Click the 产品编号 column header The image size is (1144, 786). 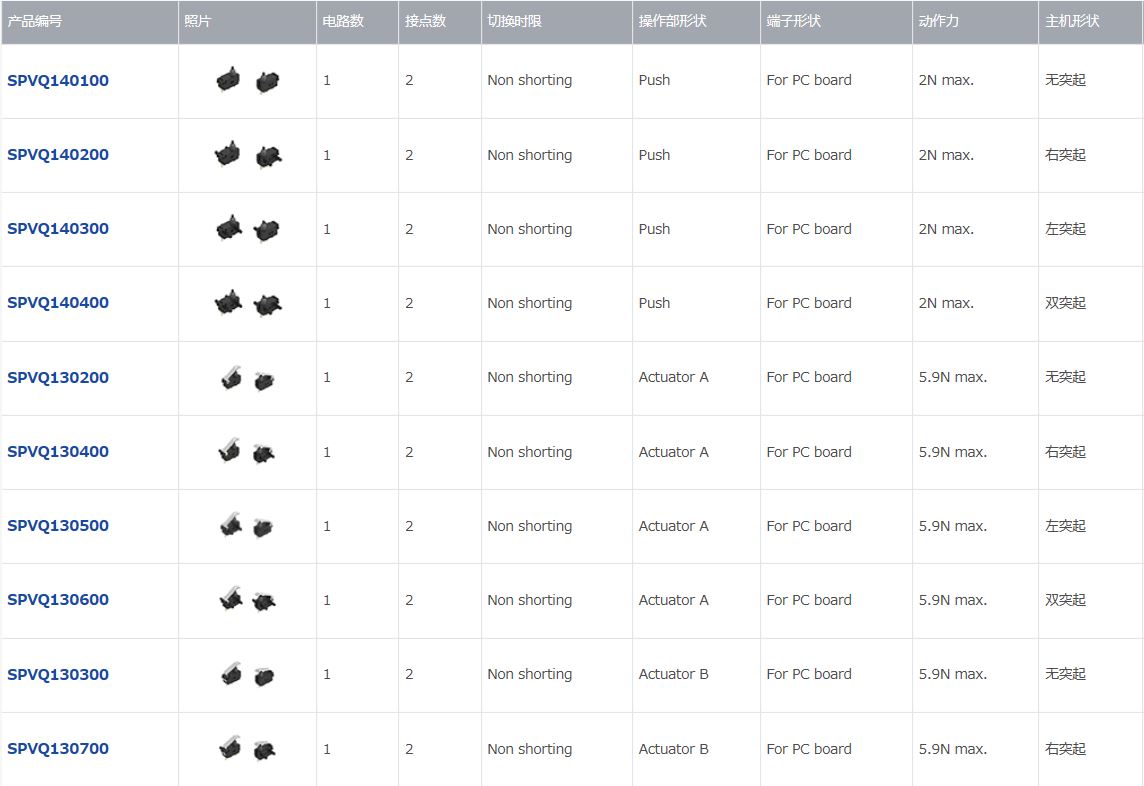point(34,21)
